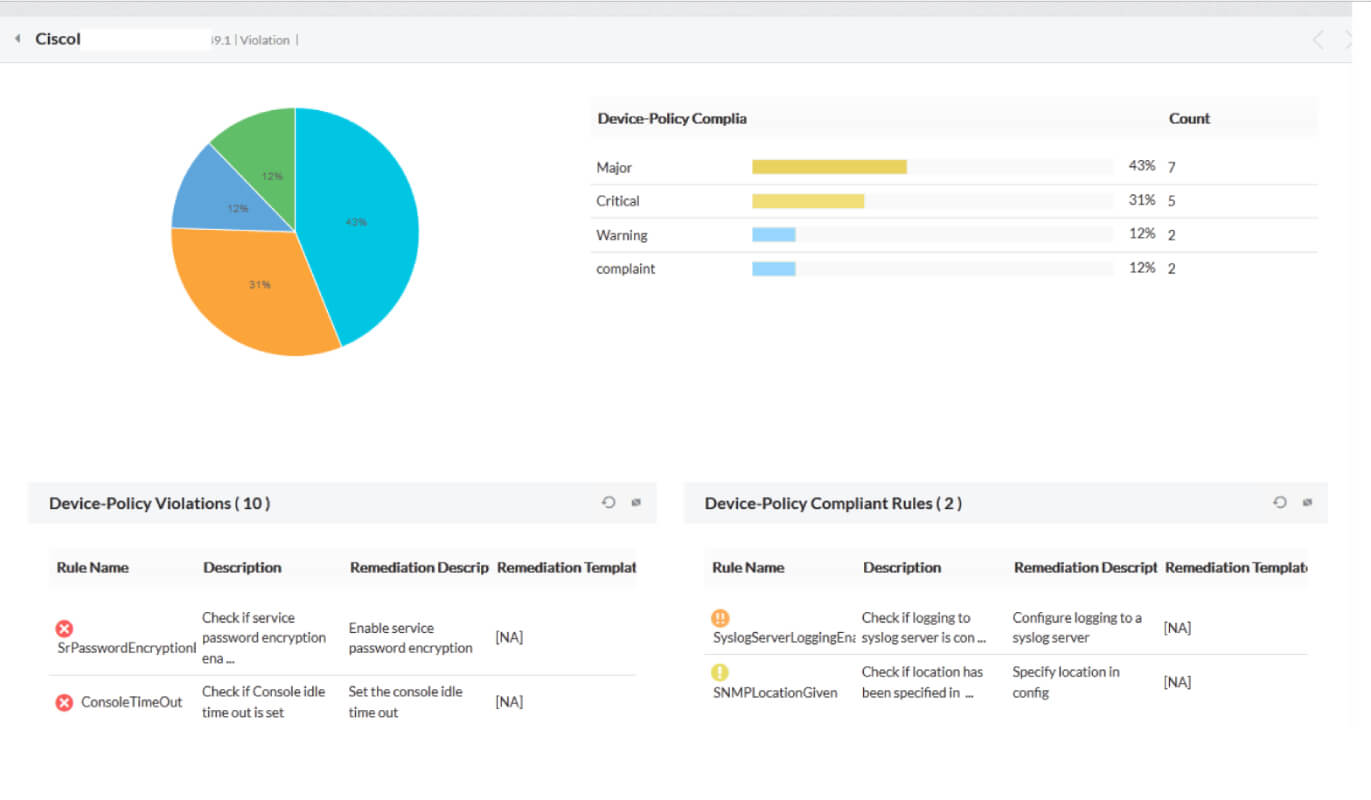Click red error icon next to ConsoleTimeOut
This screenshot has height=800, width=1371.
(64, 702)
